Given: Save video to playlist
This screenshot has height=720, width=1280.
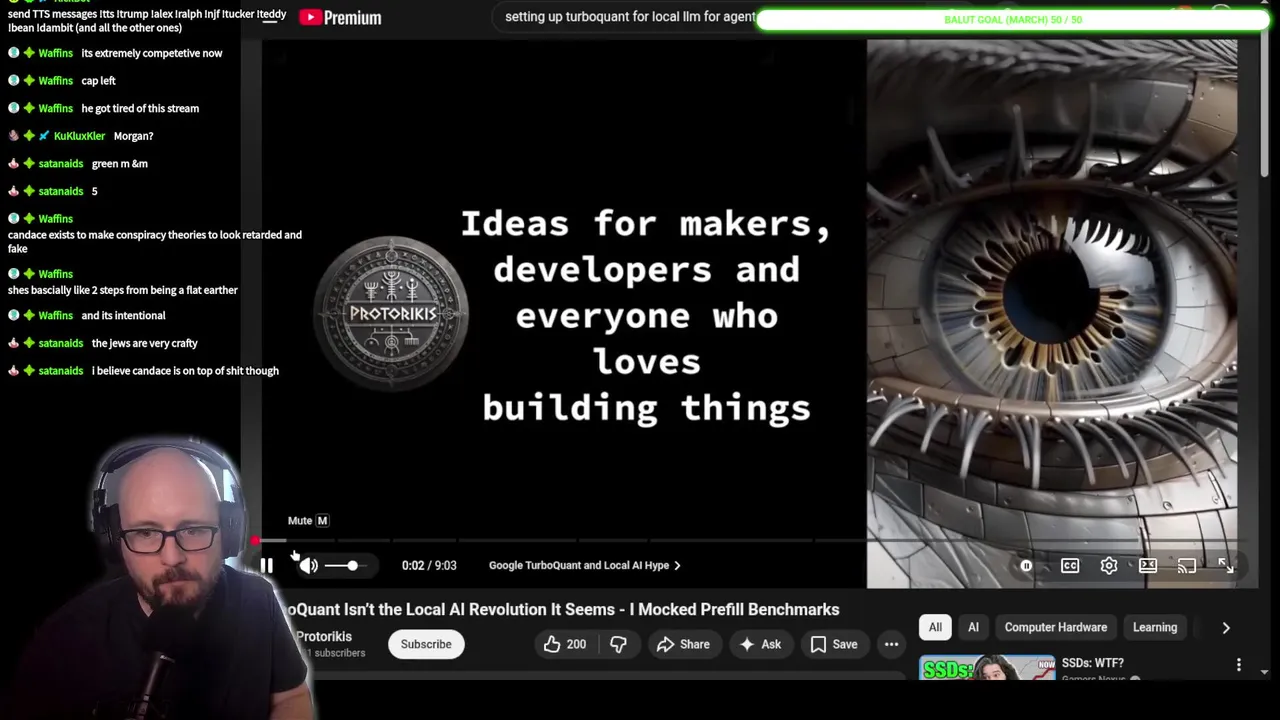Looking at the screenshot, I should (x=834, y=644).
